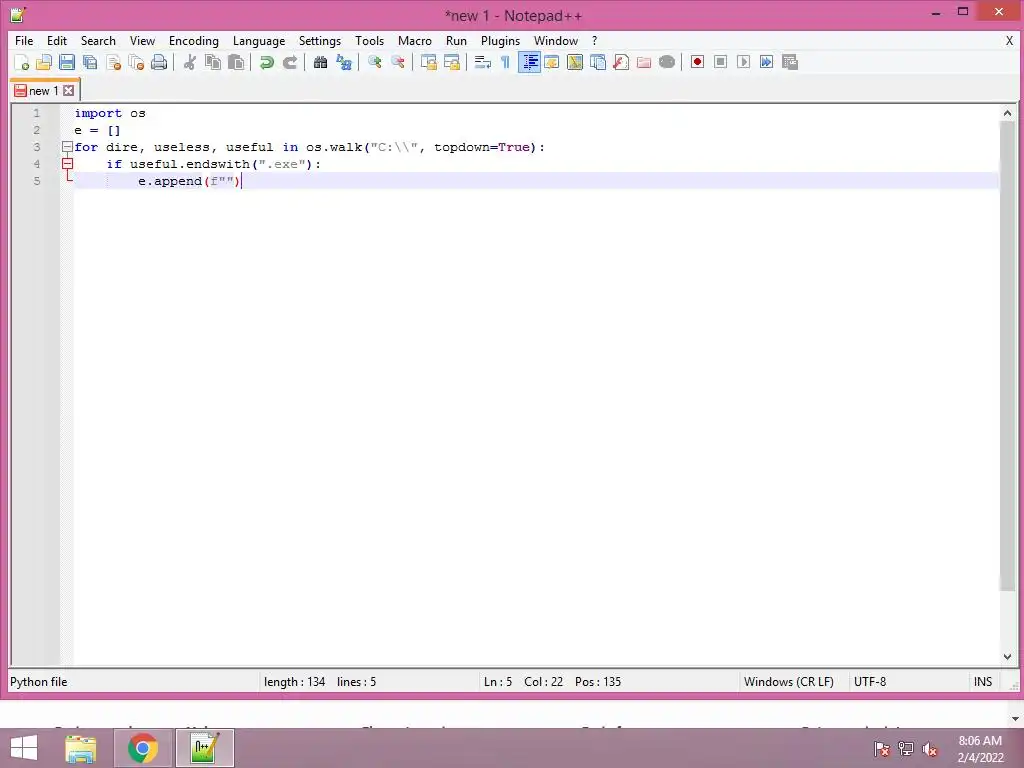The height and width of the screenshot is (768, 1024).
Task: Open the Search menu
Action: coord(98,40)
